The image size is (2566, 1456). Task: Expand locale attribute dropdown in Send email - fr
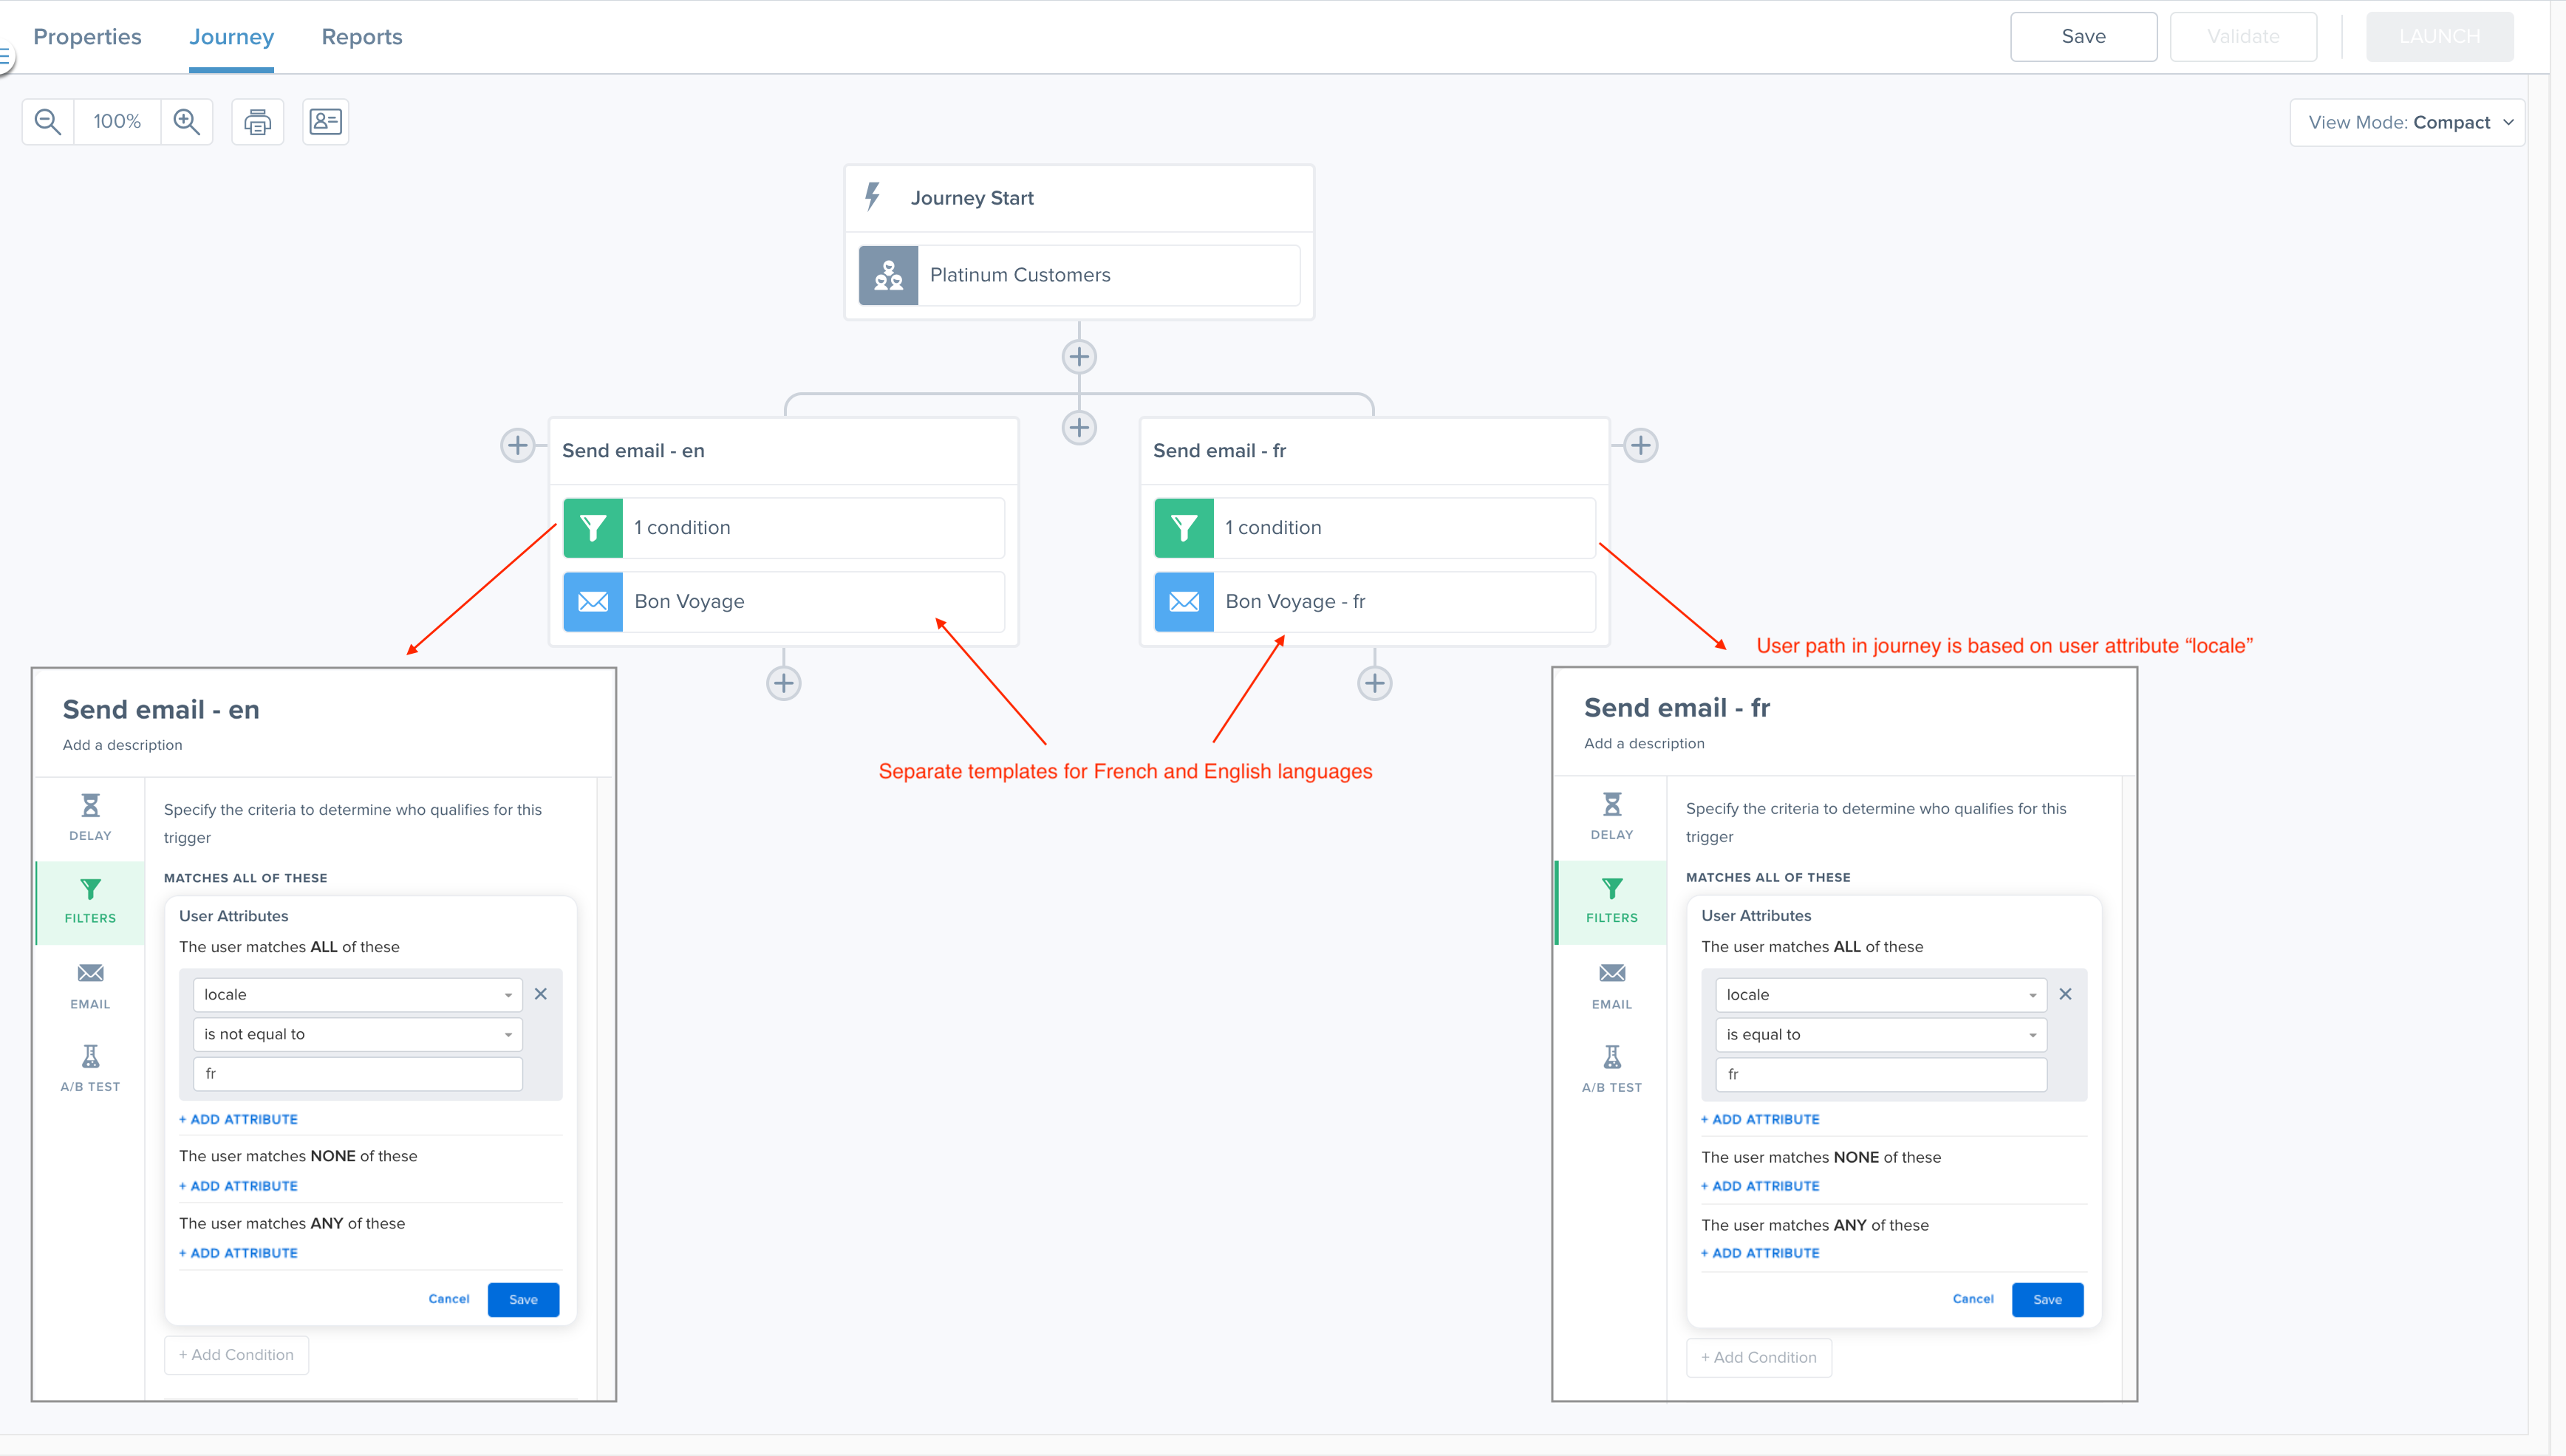click(x=1880, y=995)
